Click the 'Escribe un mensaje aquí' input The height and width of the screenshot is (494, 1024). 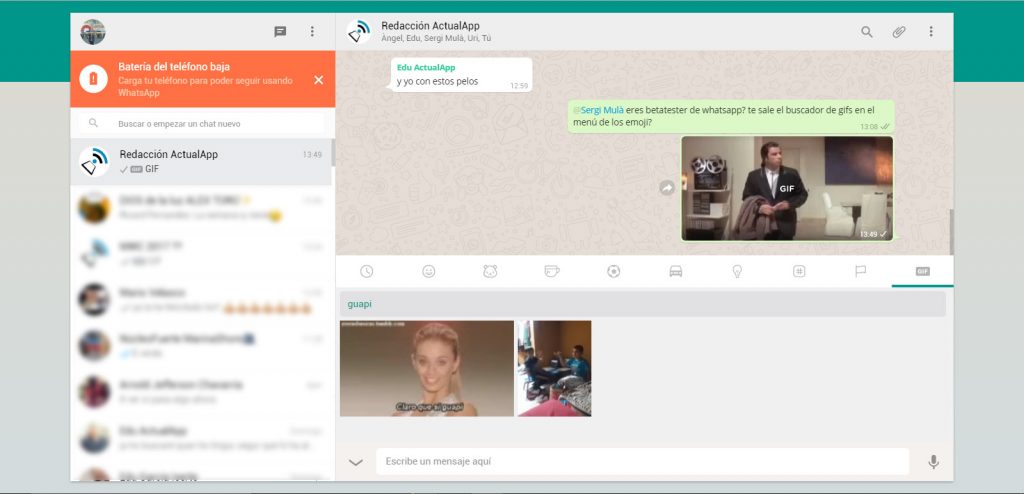click(x=642, y=461)
